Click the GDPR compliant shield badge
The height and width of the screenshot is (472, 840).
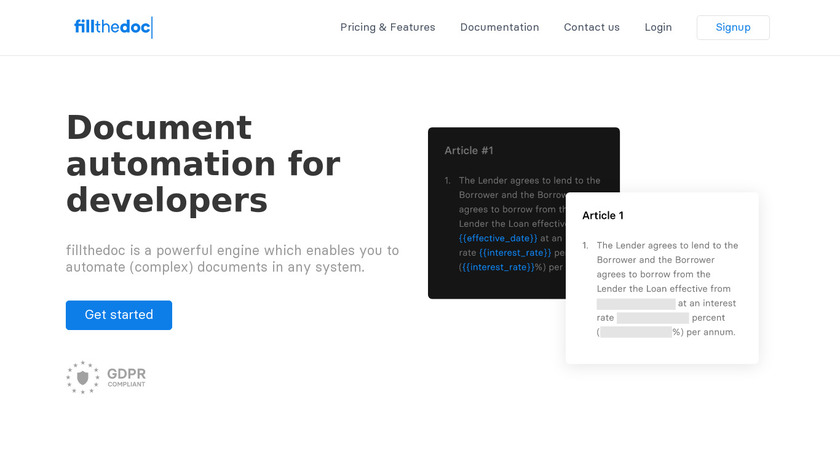106,378
